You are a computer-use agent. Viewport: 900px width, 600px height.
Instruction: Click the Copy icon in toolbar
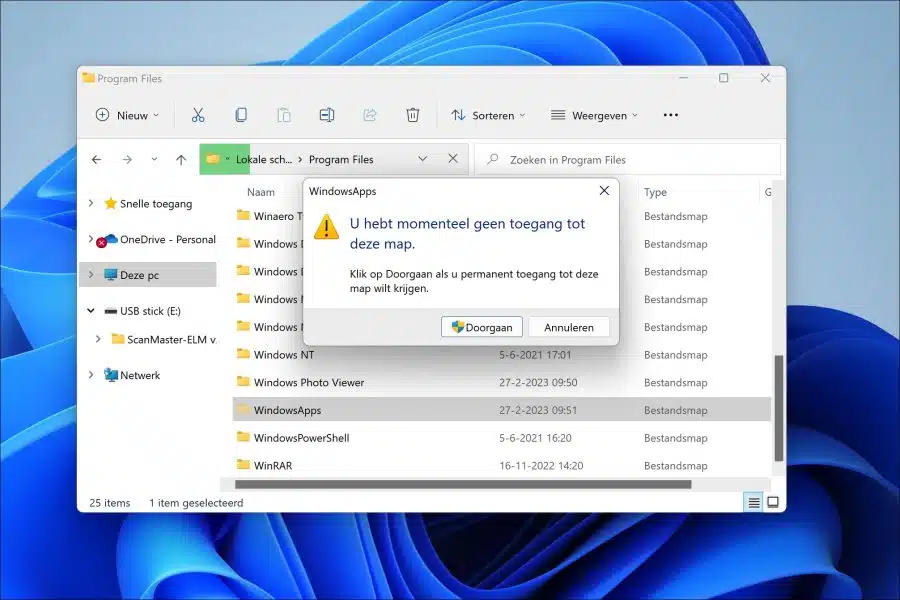[x=241, y=115]
